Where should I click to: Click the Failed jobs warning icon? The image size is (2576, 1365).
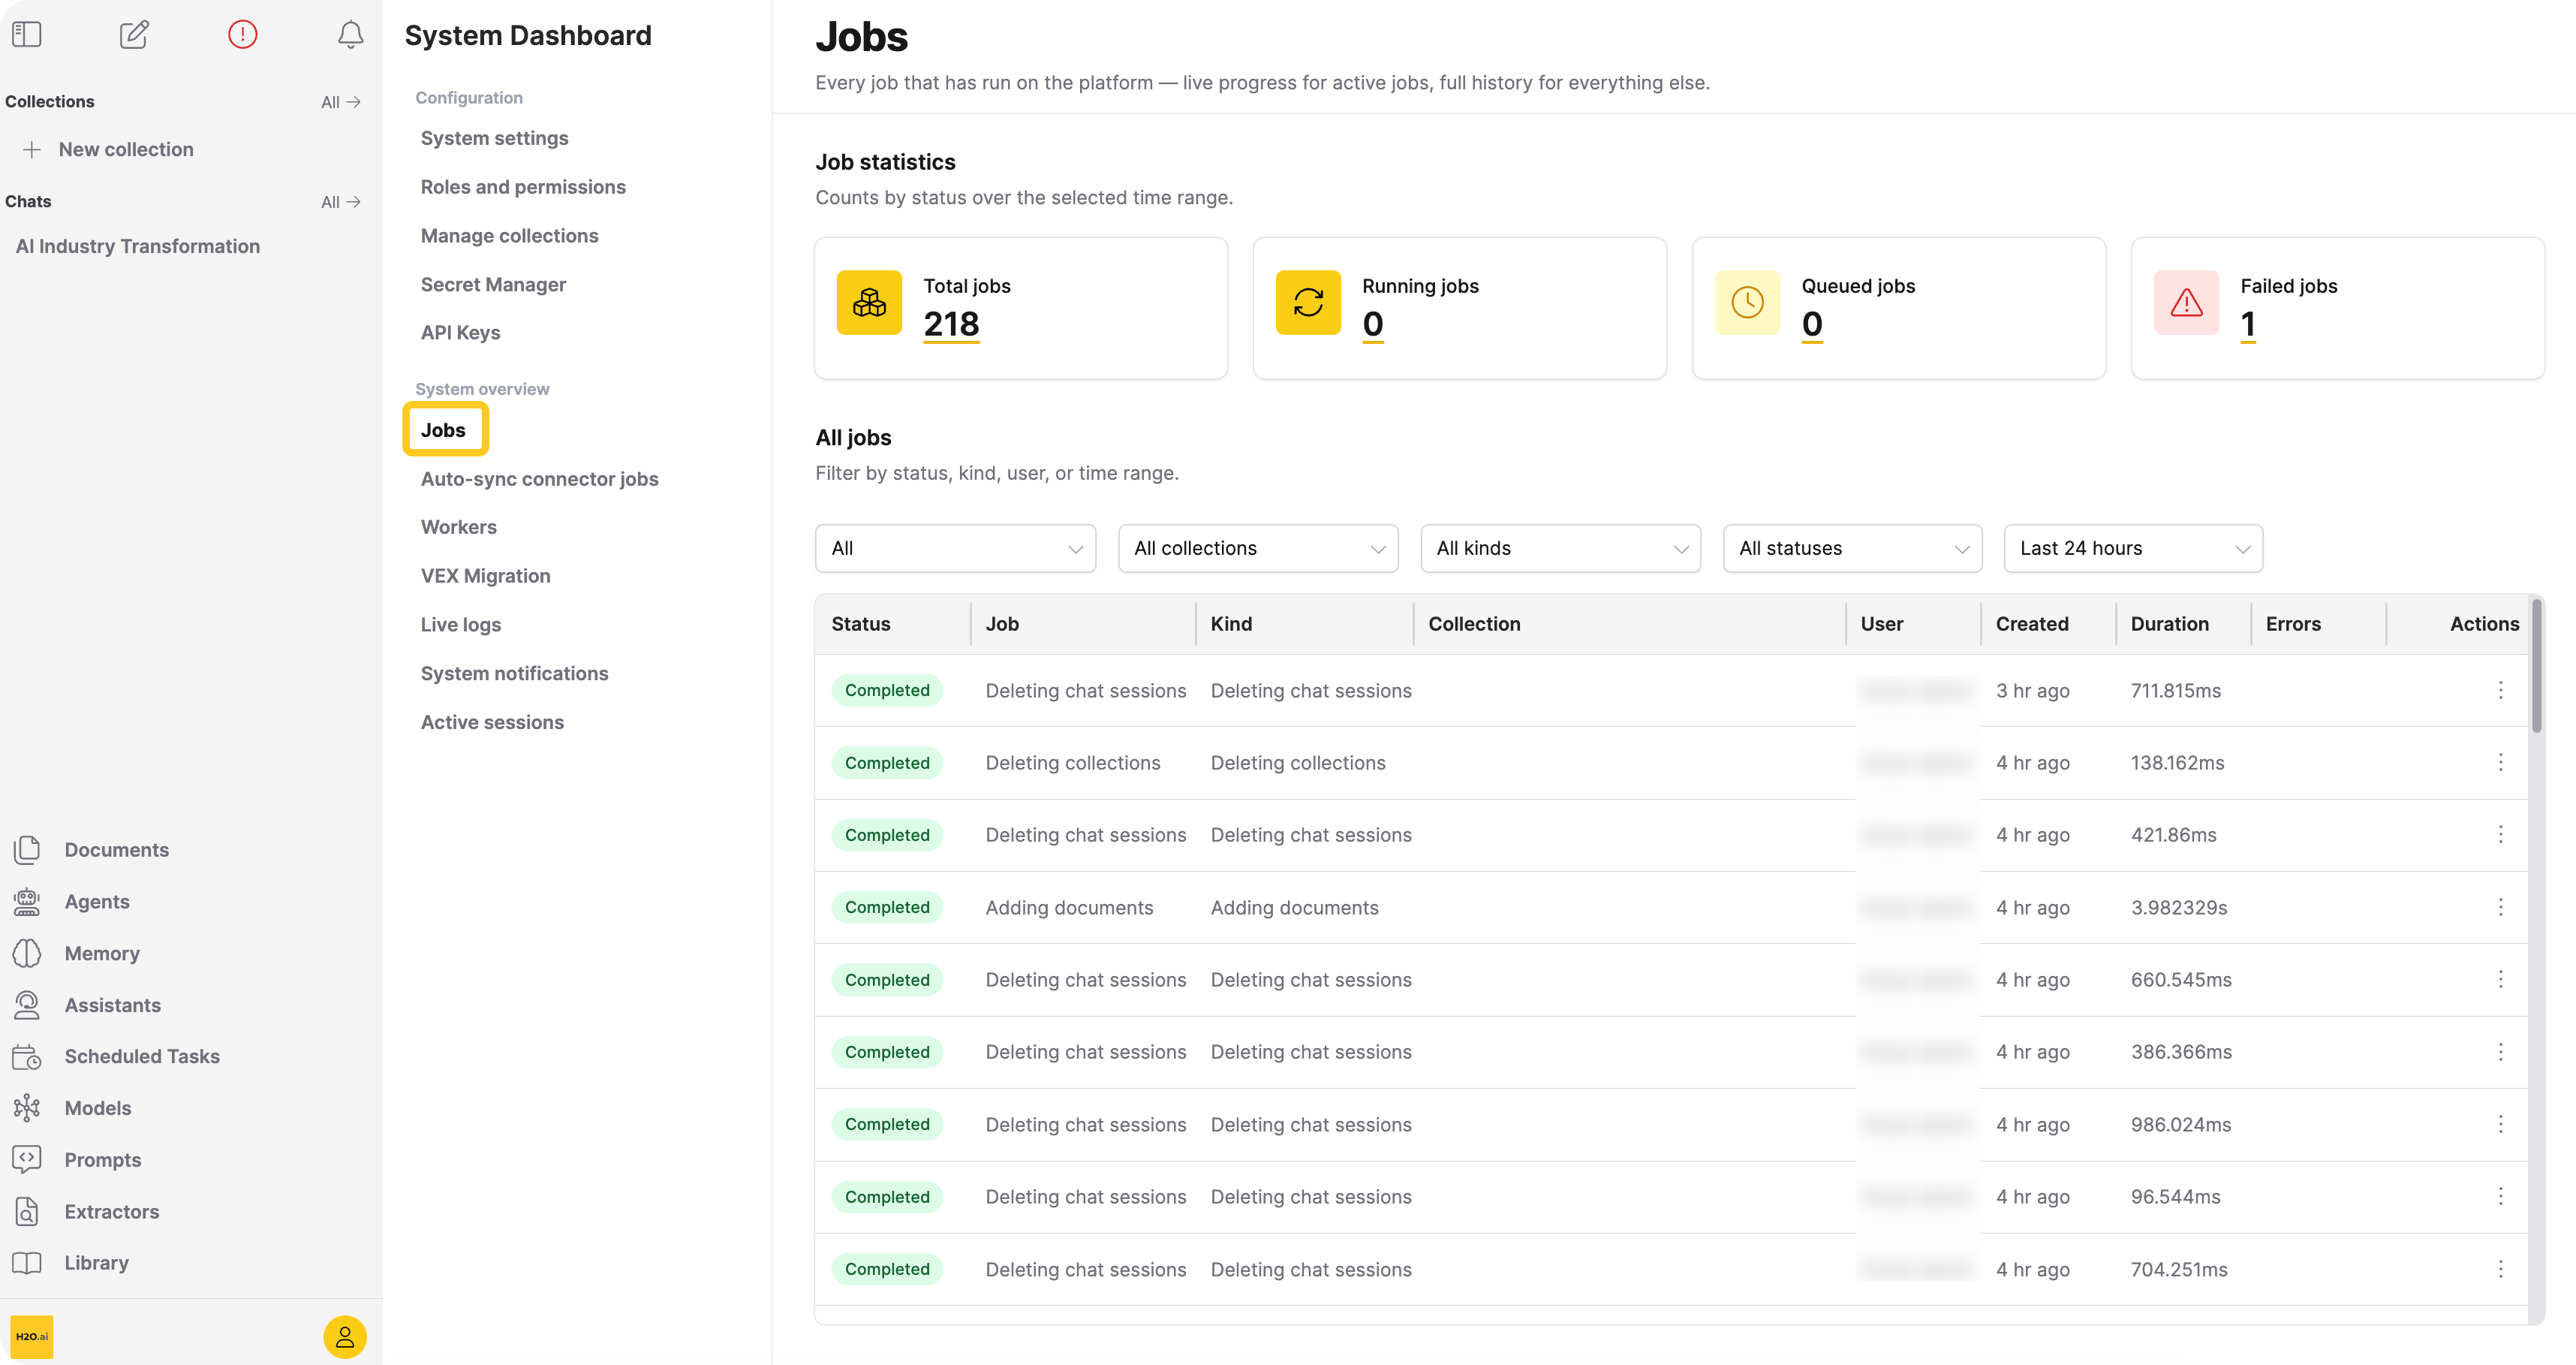2186,303
